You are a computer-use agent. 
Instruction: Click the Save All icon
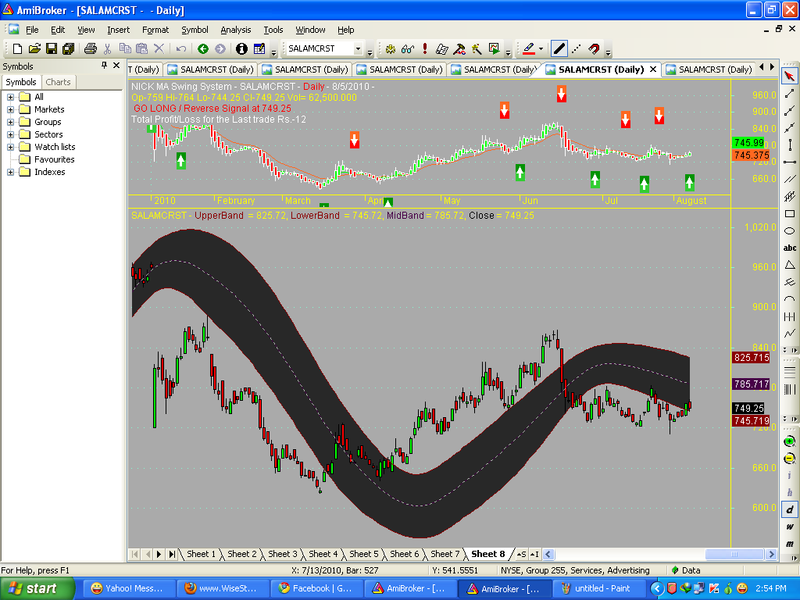tap(68, 49)
